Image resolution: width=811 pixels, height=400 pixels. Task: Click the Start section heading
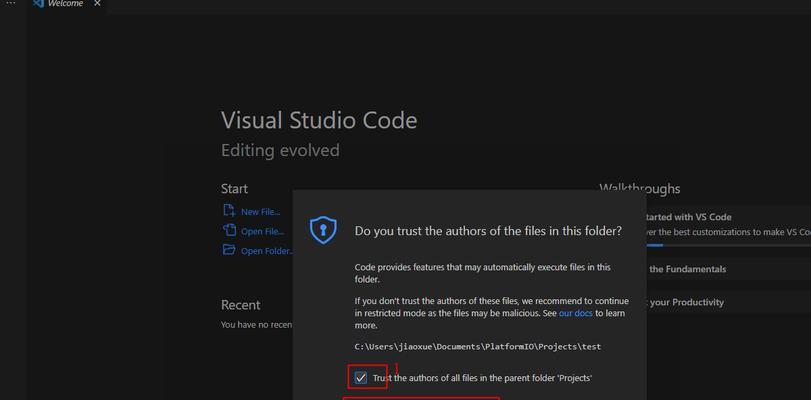(234, 189)
